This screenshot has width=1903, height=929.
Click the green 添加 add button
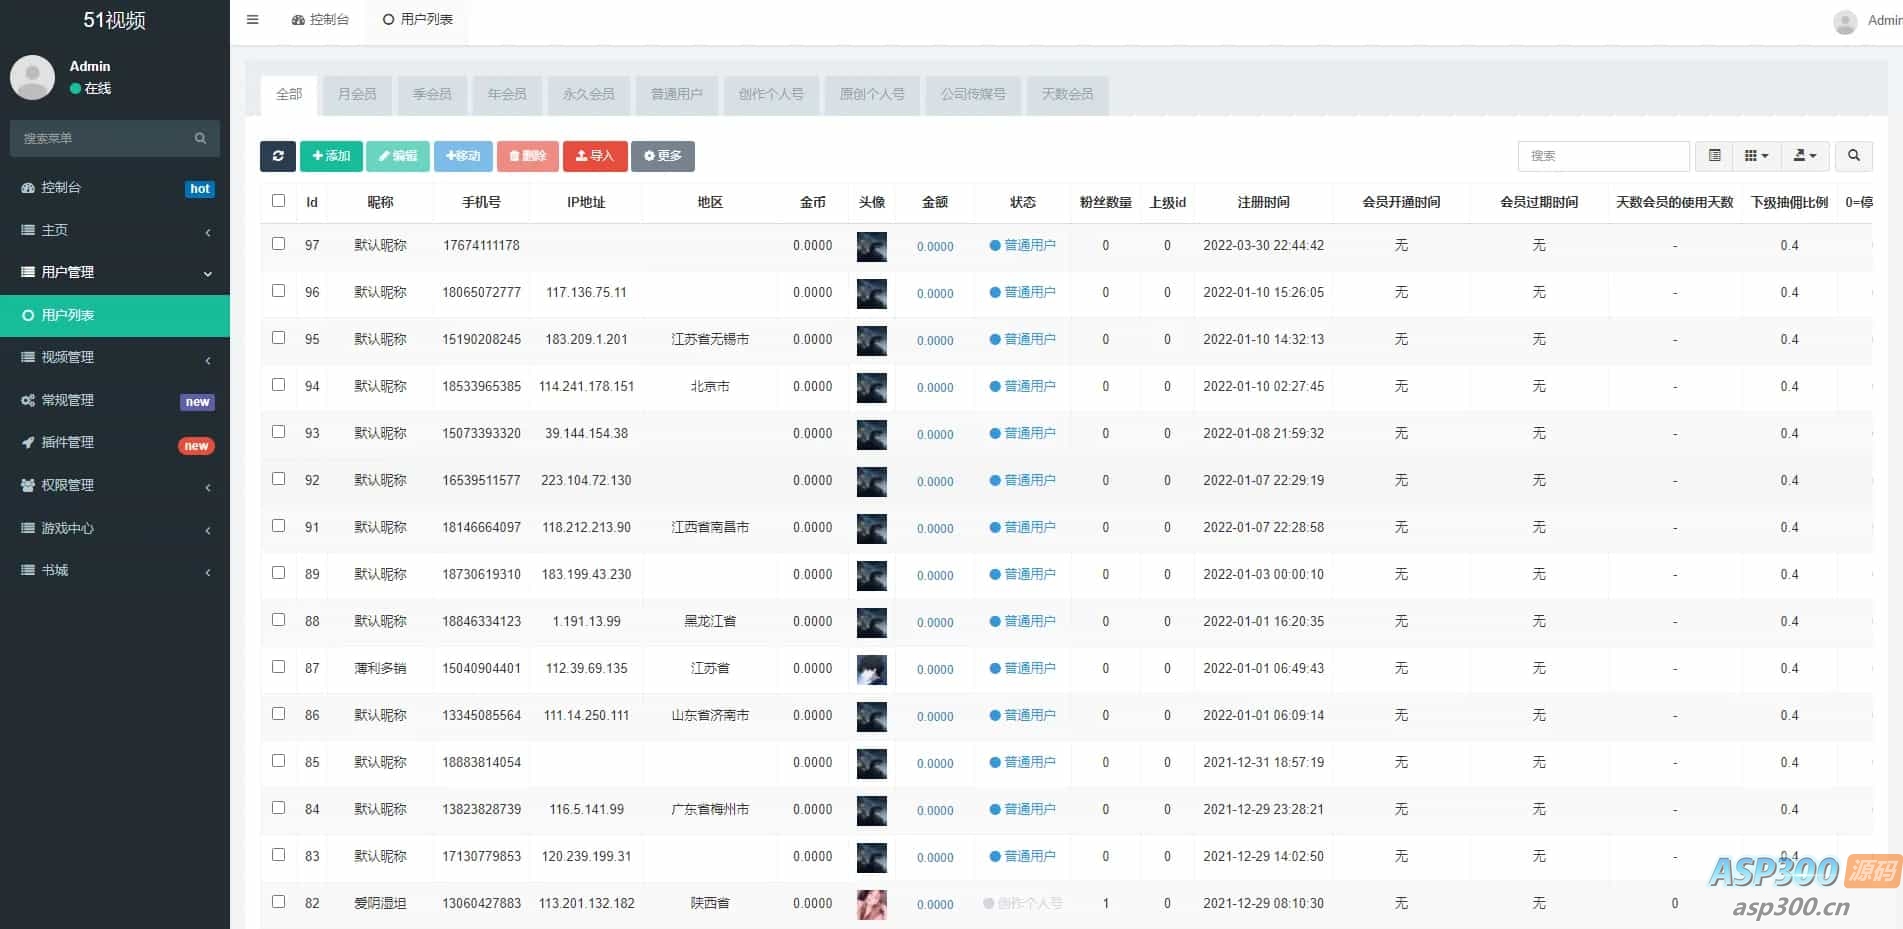[331, 156]
